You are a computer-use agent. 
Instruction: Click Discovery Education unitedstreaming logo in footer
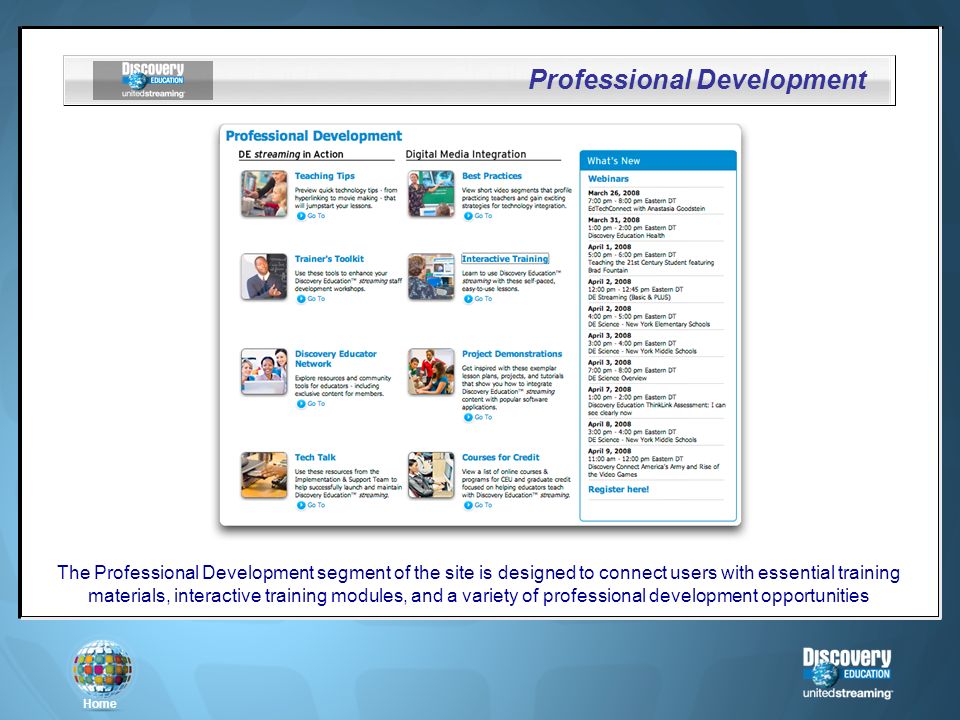[x=847, y=673]
